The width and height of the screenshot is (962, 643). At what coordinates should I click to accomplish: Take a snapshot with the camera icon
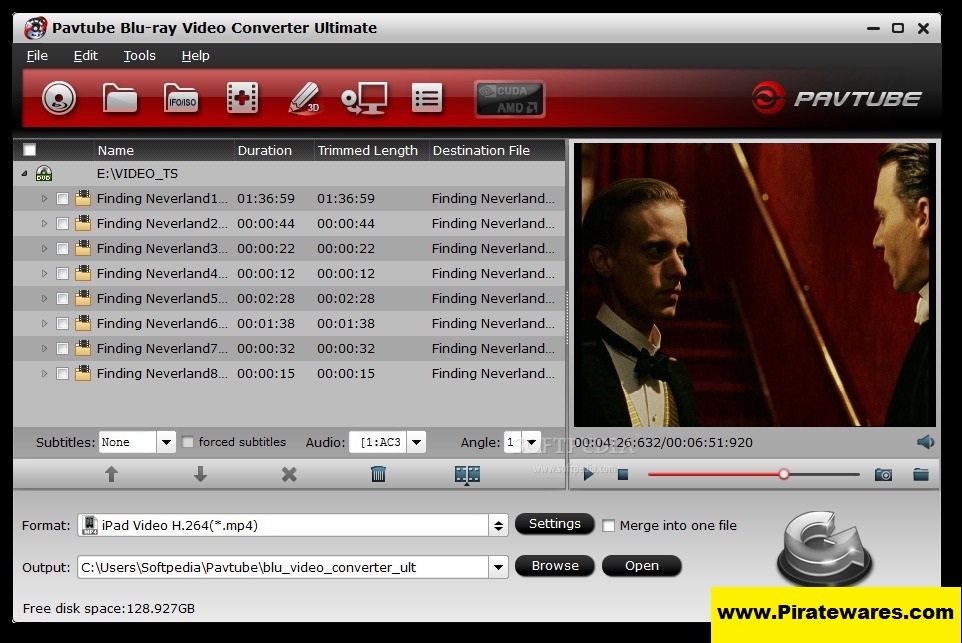(x=883, y=474)
